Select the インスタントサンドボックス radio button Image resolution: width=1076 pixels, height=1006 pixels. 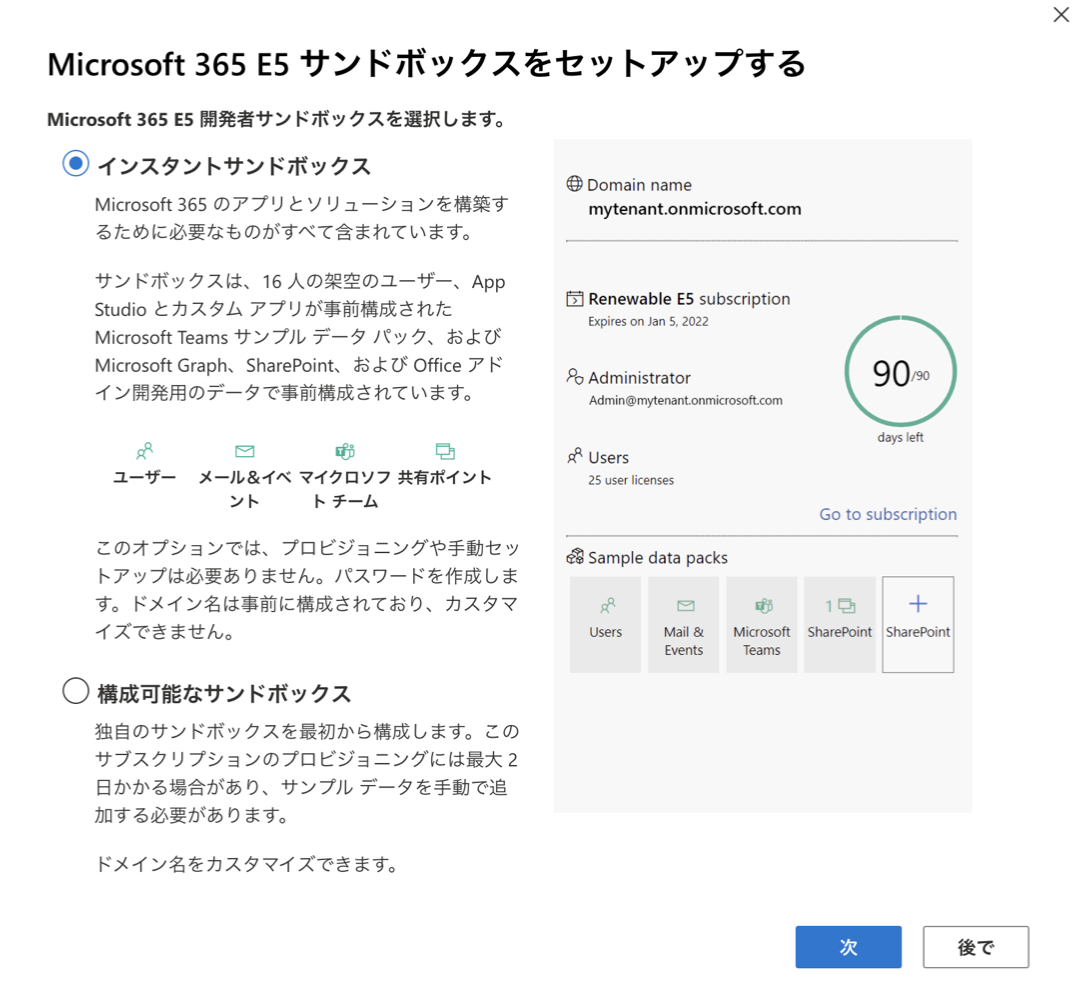75,163
